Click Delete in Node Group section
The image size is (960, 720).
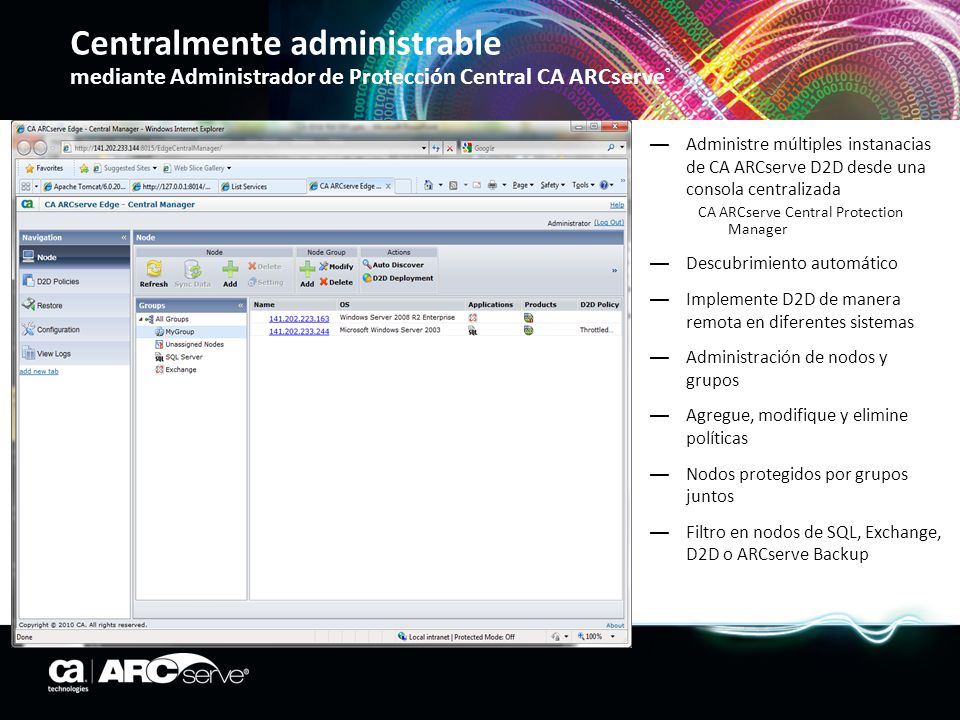coord(336,282)
